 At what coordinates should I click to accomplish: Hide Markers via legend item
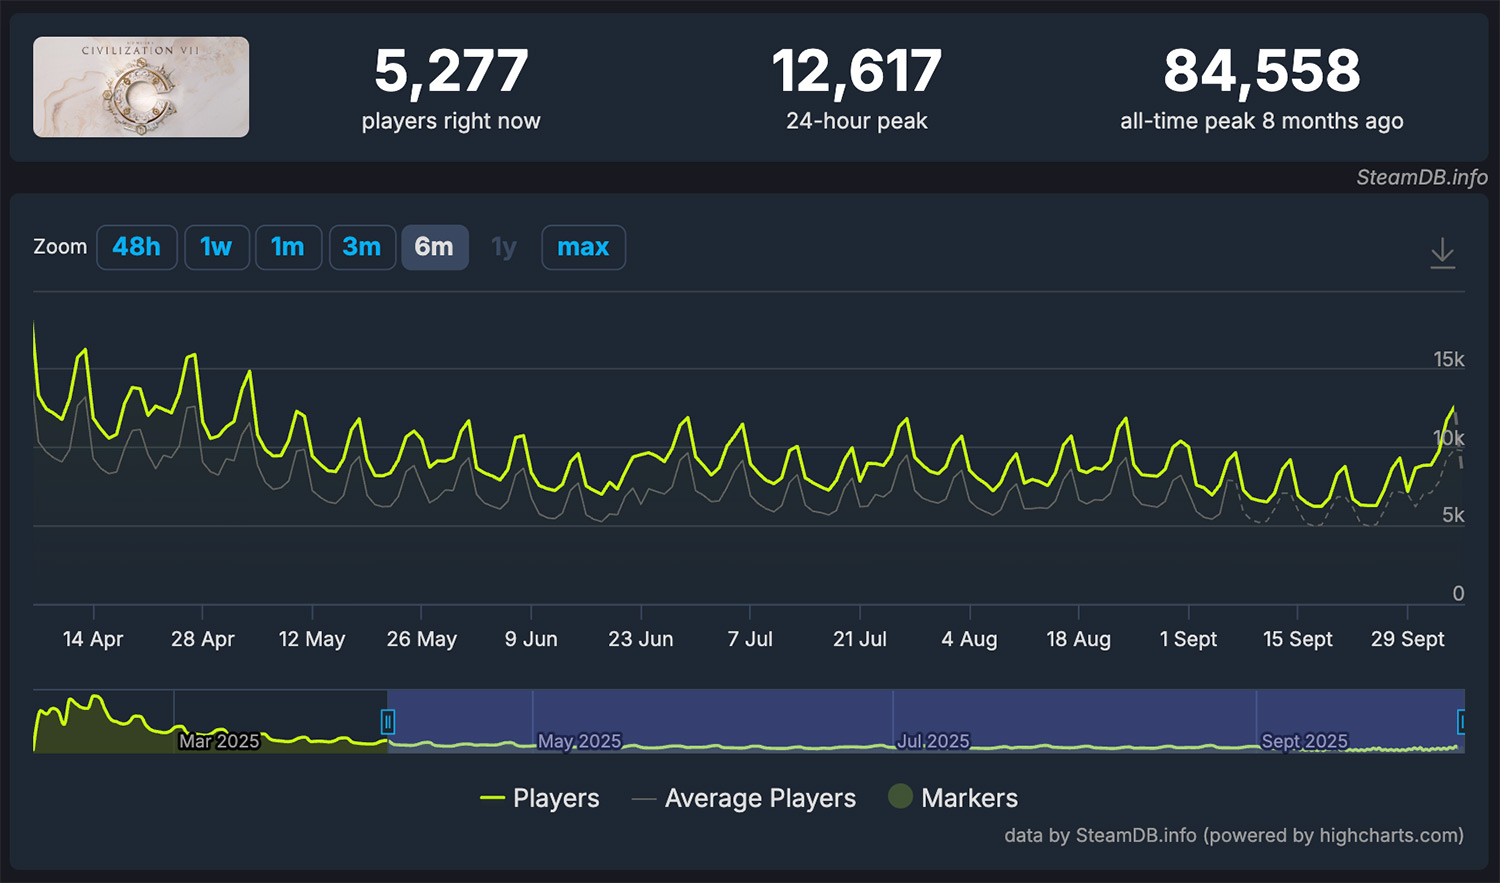click(x=953, y=798)
